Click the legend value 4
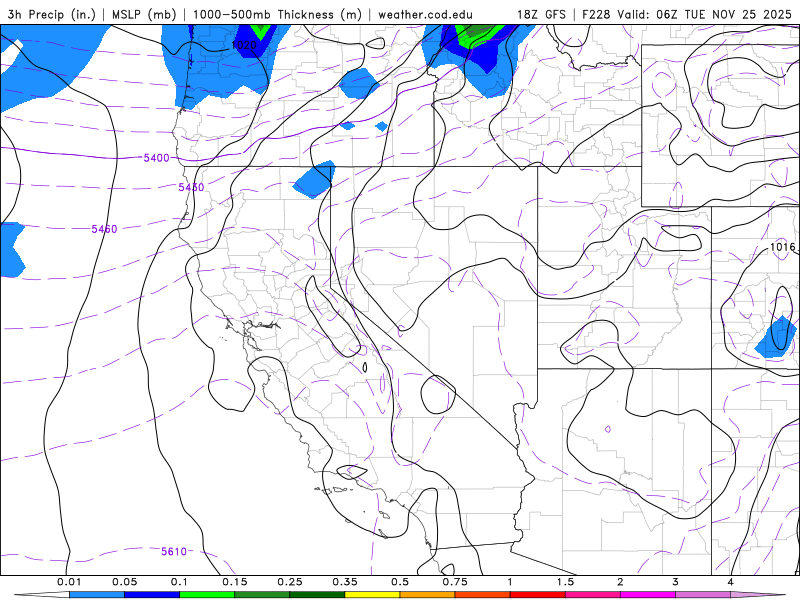Viewport: 800px width, 600px height. click(731, 582)
